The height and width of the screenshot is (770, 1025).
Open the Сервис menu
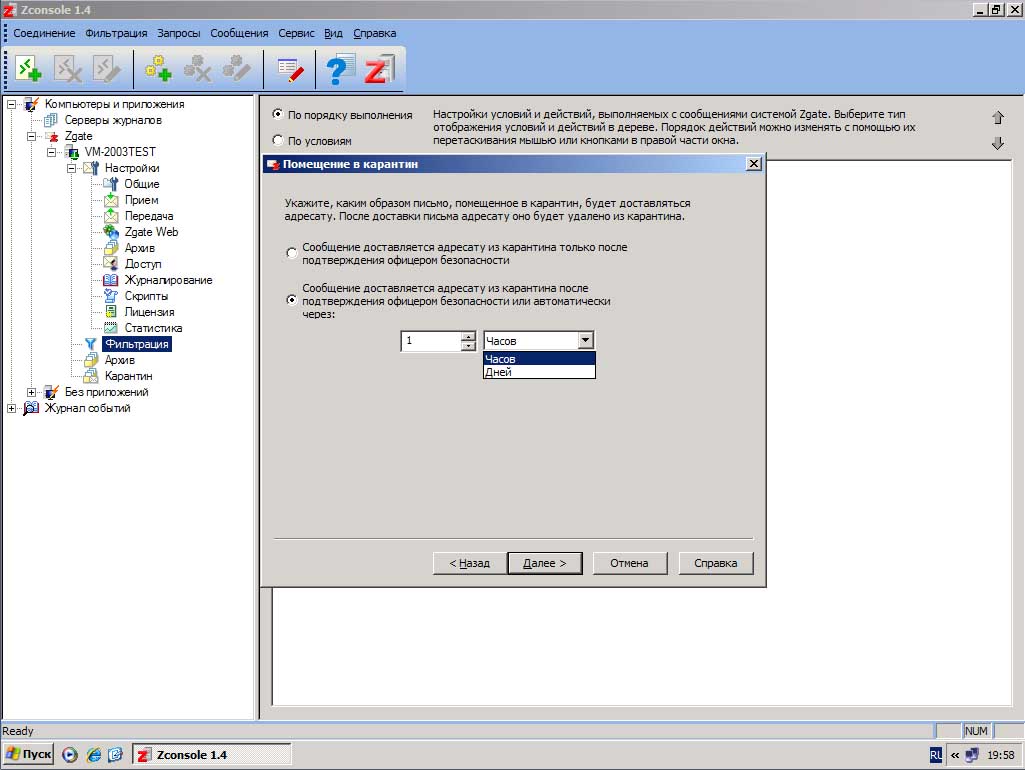pos(296,33)
